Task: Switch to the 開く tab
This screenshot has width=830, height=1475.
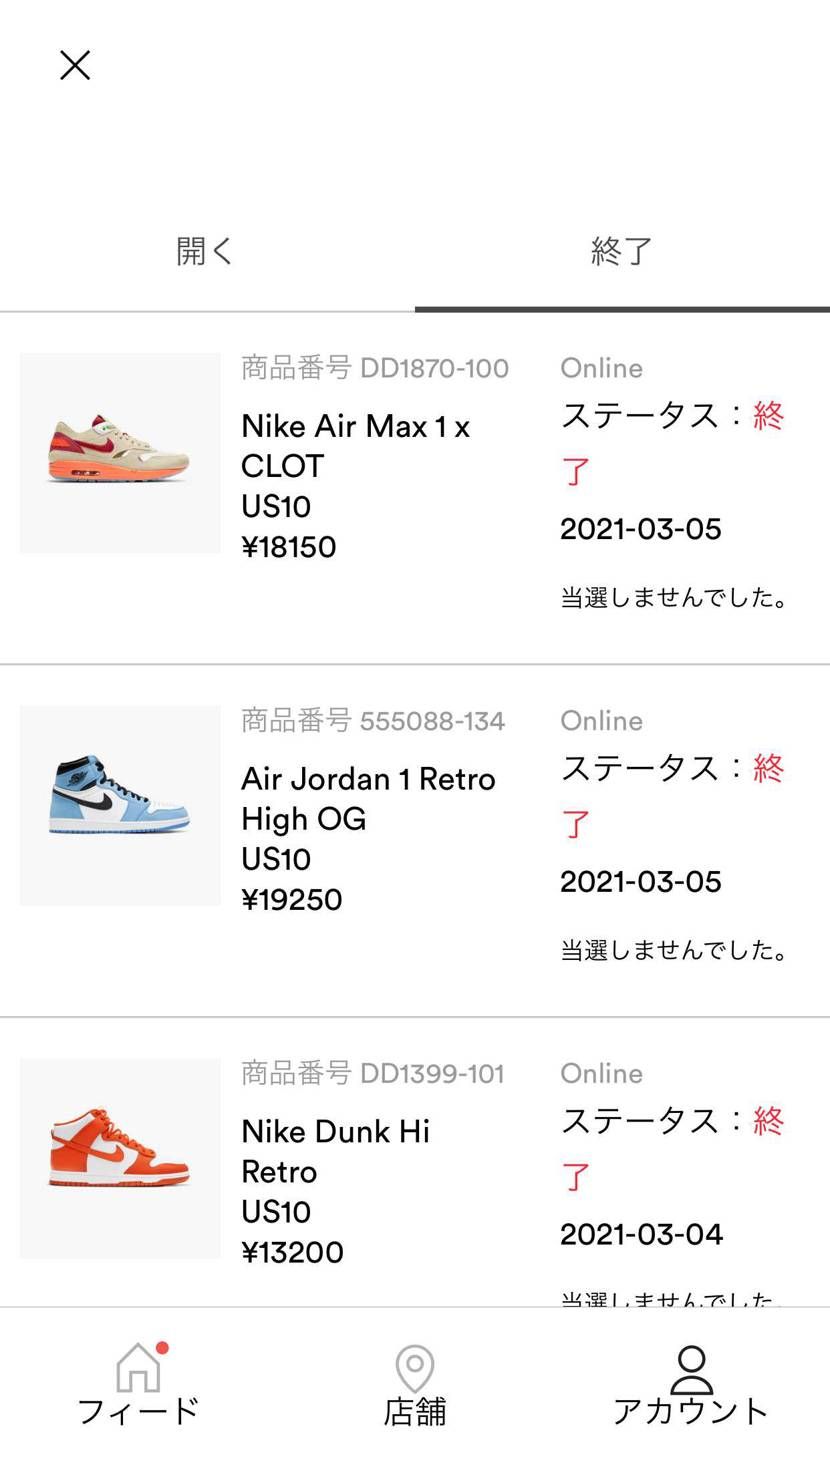Action: [205, 251]
